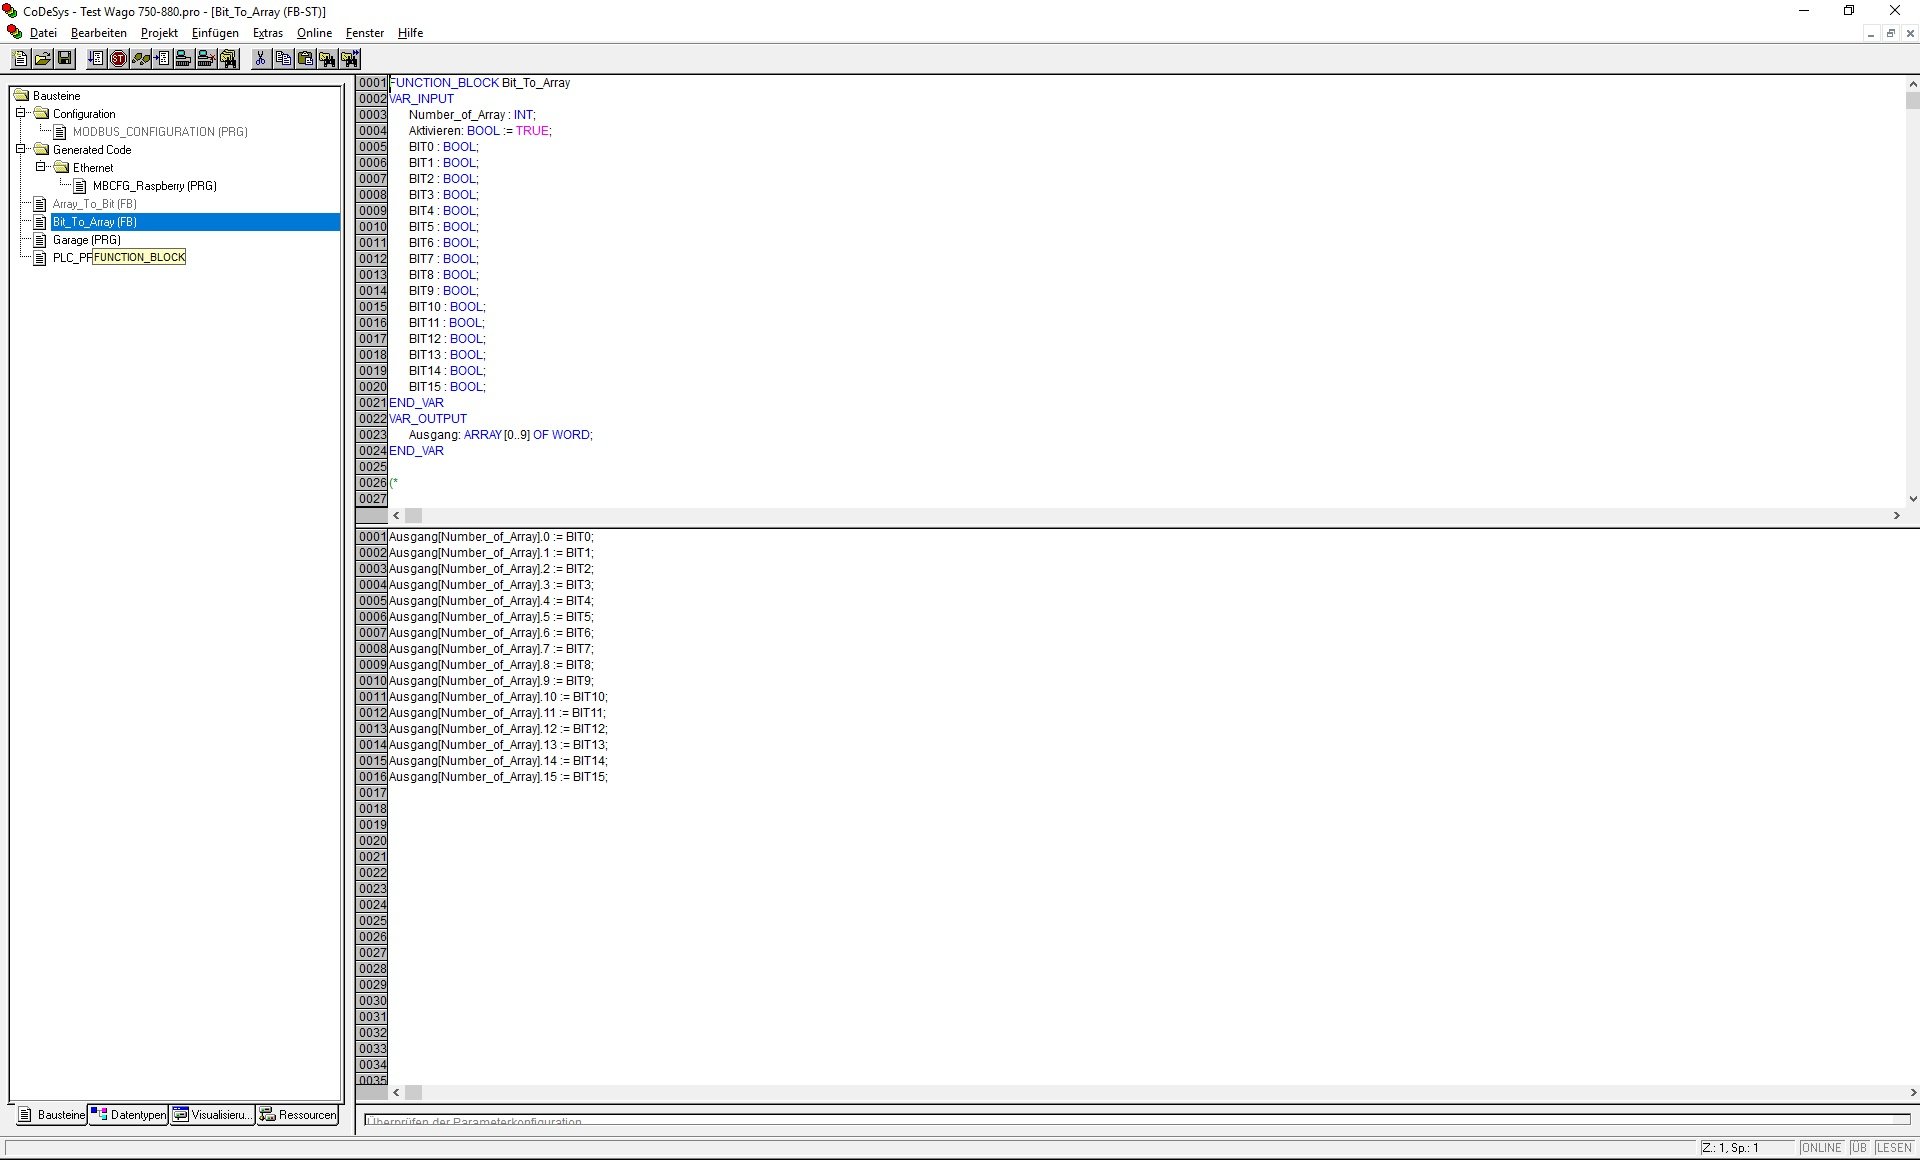Collapse the Generated Code folder
1920x1160 pixels.
pyautogui.click(x=21, y=149)
